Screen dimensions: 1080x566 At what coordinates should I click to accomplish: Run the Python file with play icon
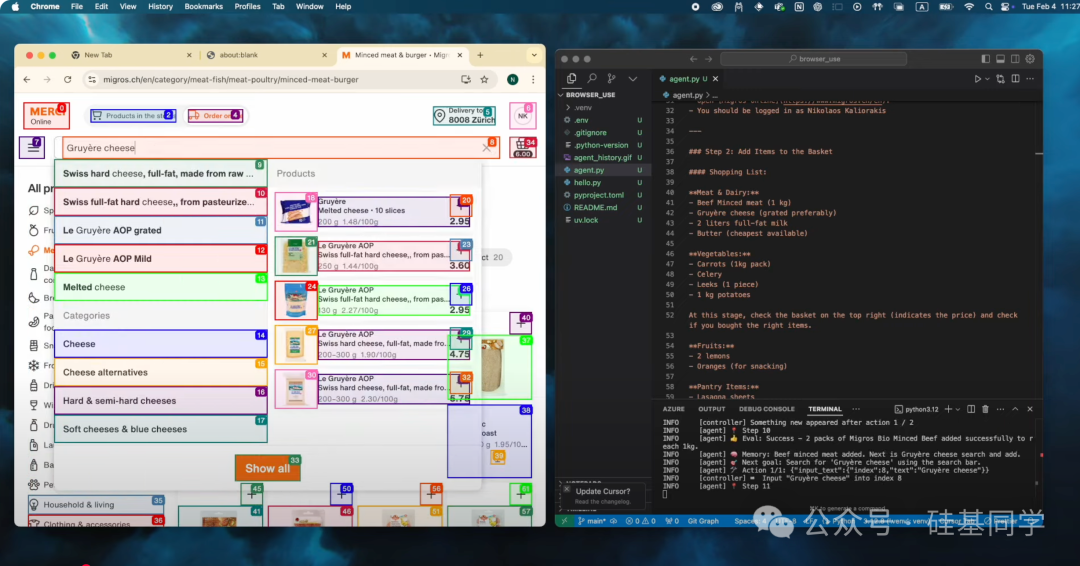point(977,79)
